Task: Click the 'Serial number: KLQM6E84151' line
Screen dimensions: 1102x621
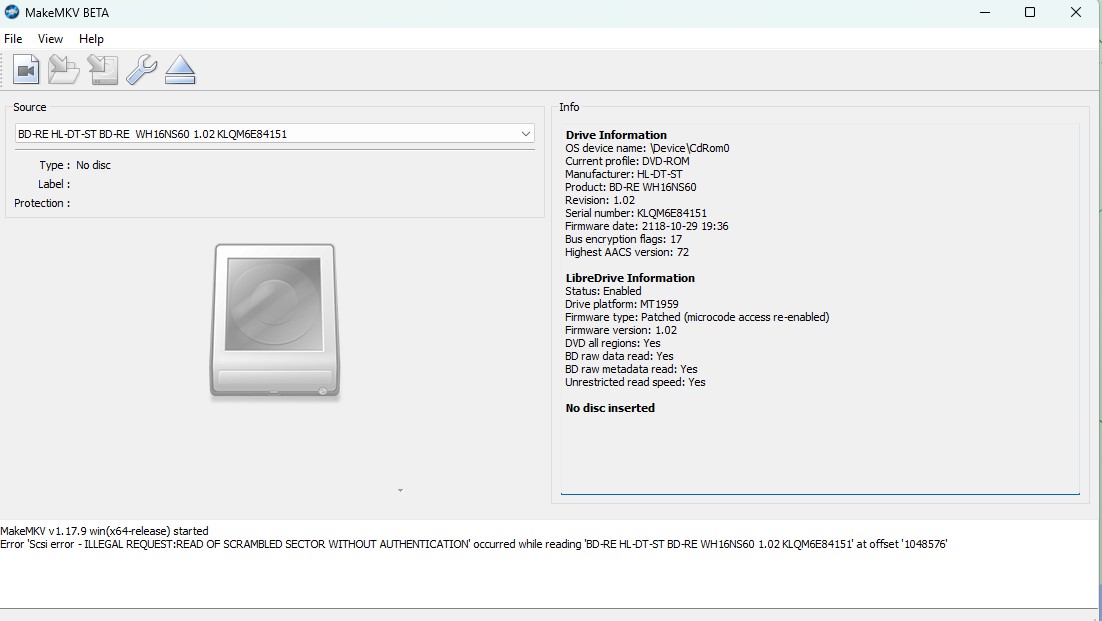Action: (x=636, y=213)
